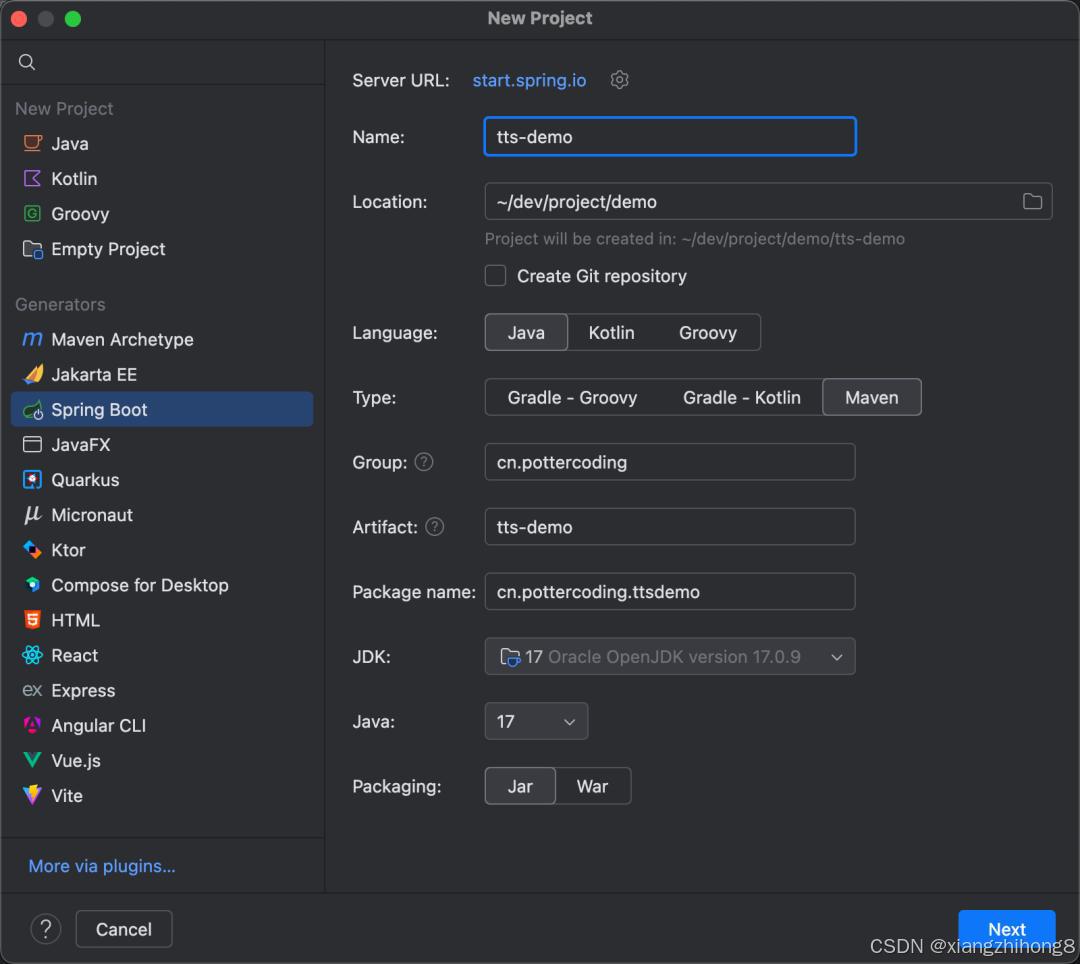Image resolution: width=1080 pixels, height=964 pixels.
Task: Open the JDK dropdown
Action: click(670, 656)
